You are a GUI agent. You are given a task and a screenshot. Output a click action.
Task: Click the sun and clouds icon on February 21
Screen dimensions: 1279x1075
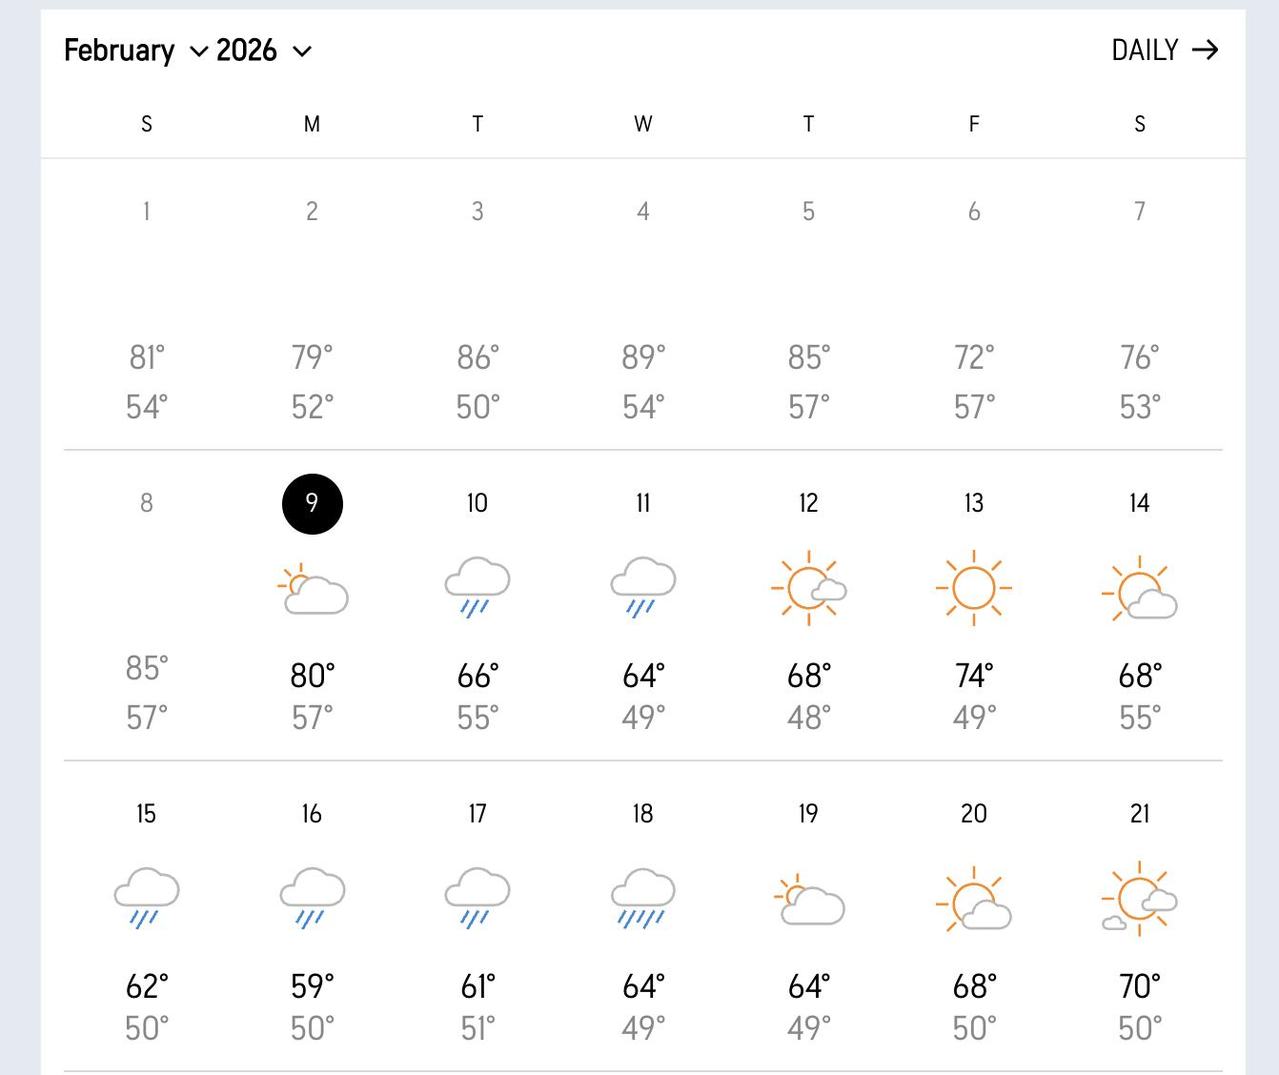pos(1140,898)
